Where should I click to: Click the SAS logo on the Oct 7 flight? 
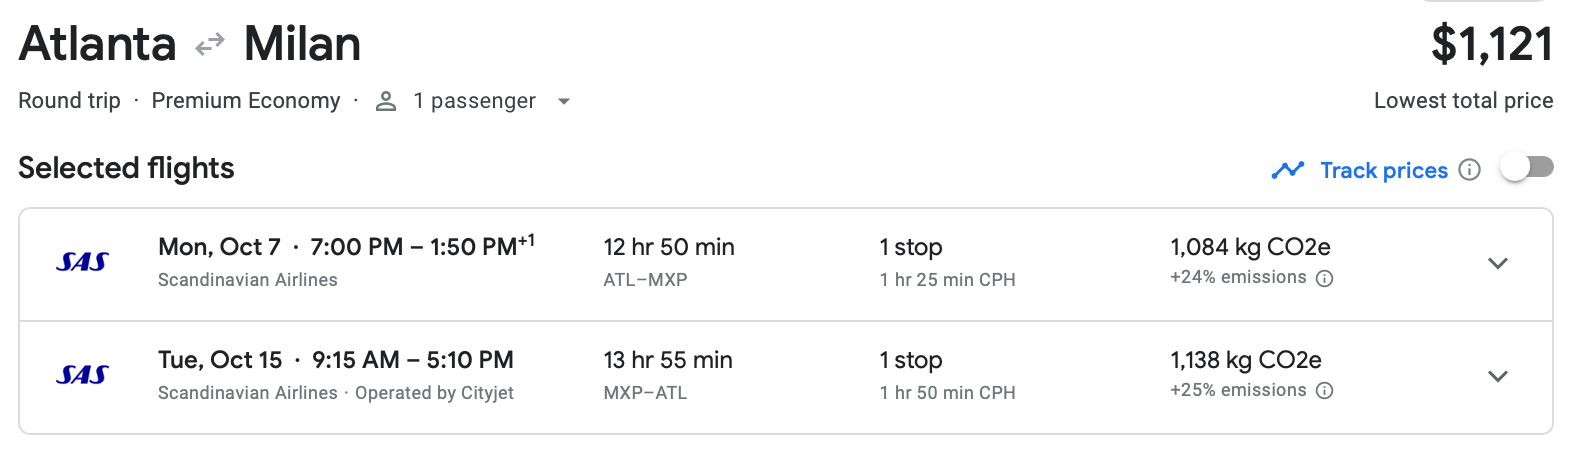coord(82,262)
